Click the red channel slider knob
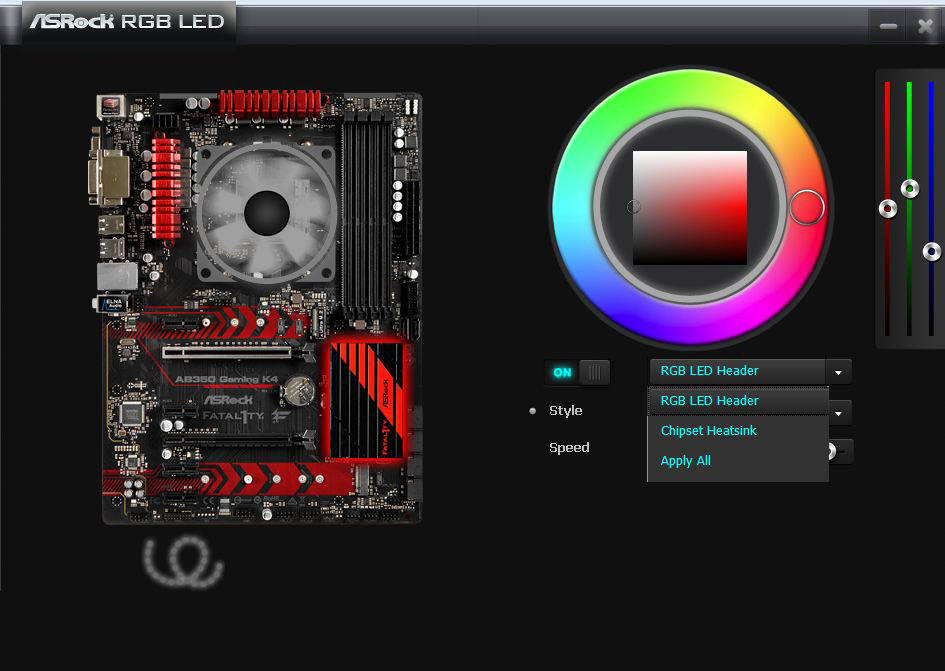 [x=887, y=209]
